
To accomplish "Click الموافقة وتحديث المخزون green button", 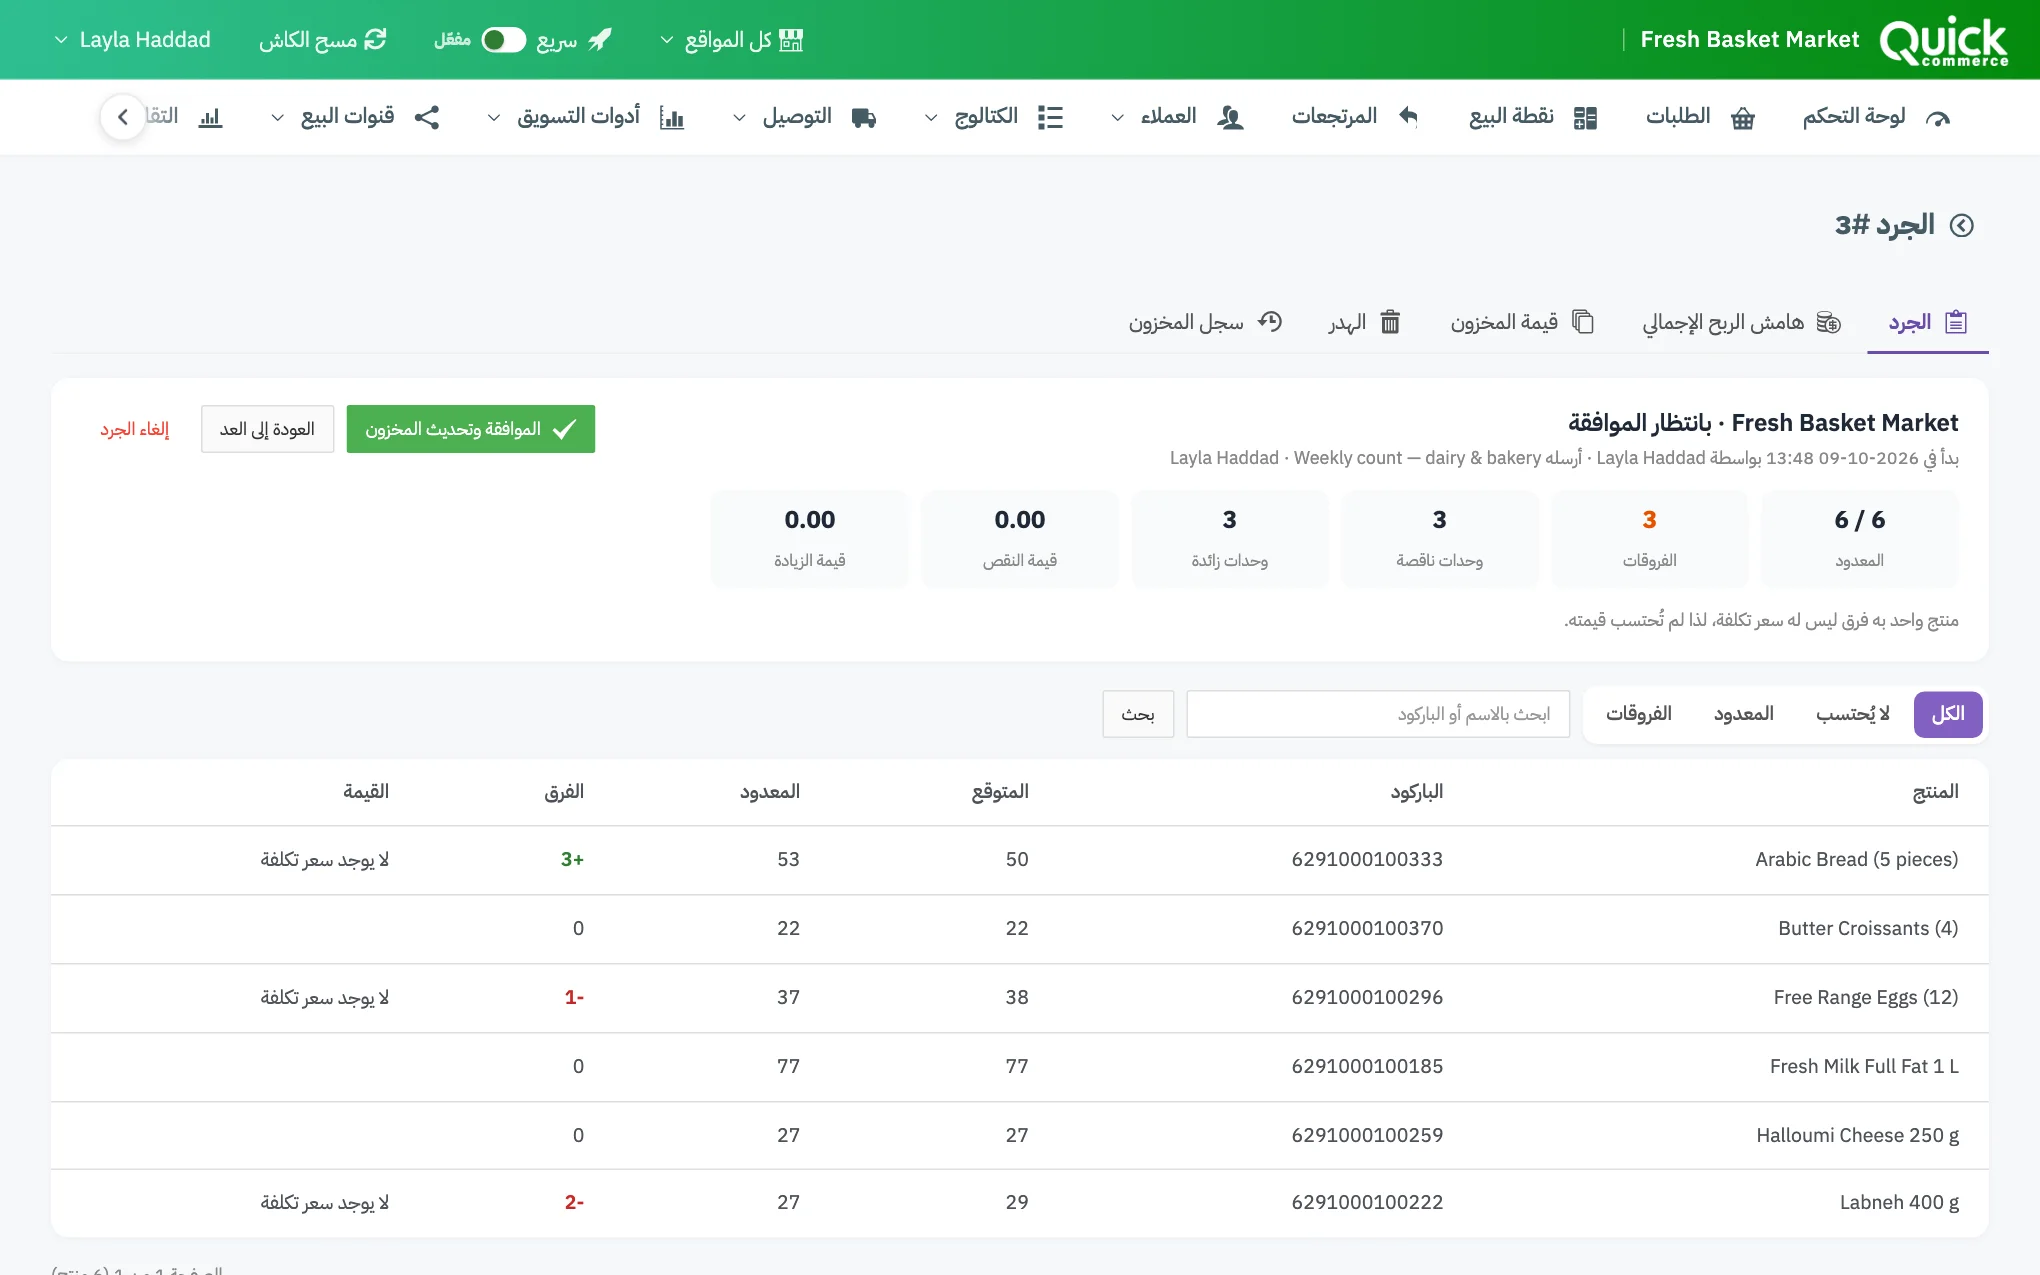I will [x=470, y=429].
